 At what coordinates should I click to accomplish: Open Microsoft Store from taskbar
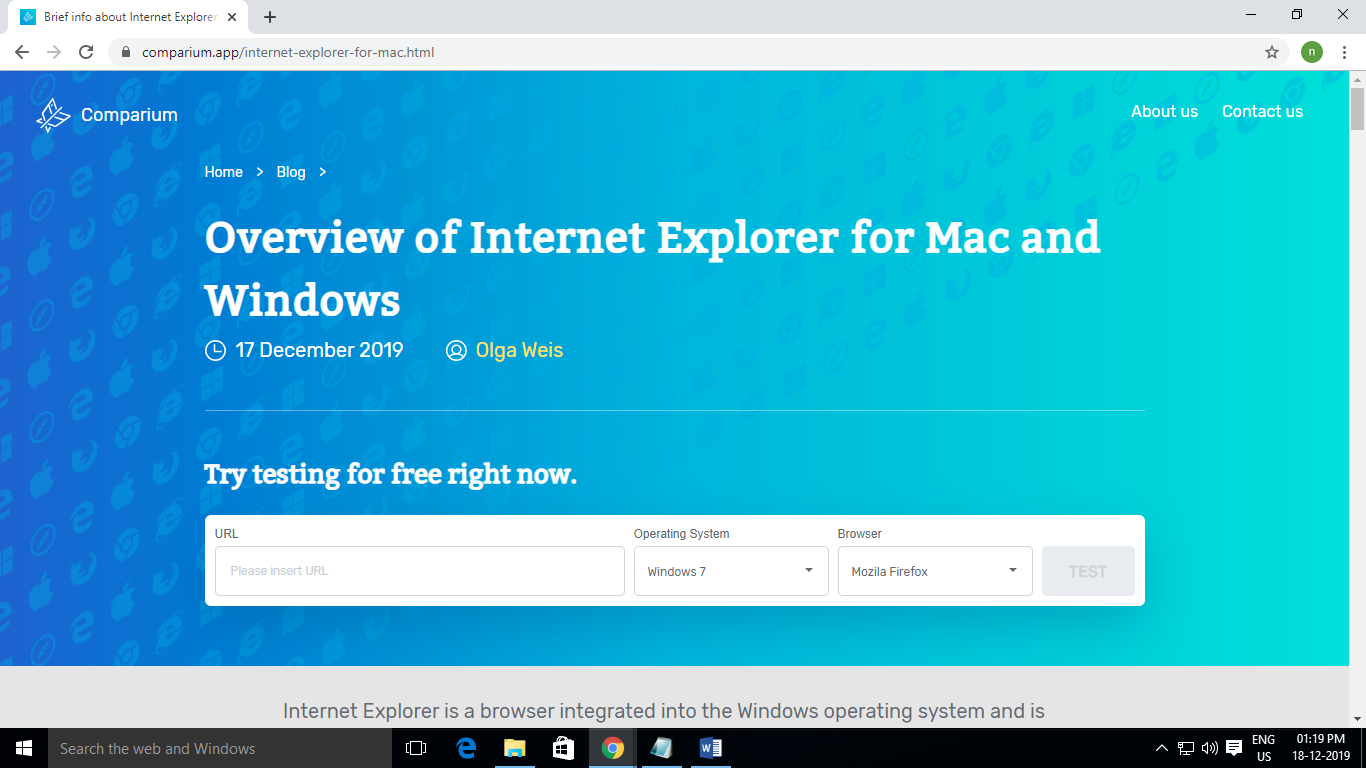[x=564, y=748]
